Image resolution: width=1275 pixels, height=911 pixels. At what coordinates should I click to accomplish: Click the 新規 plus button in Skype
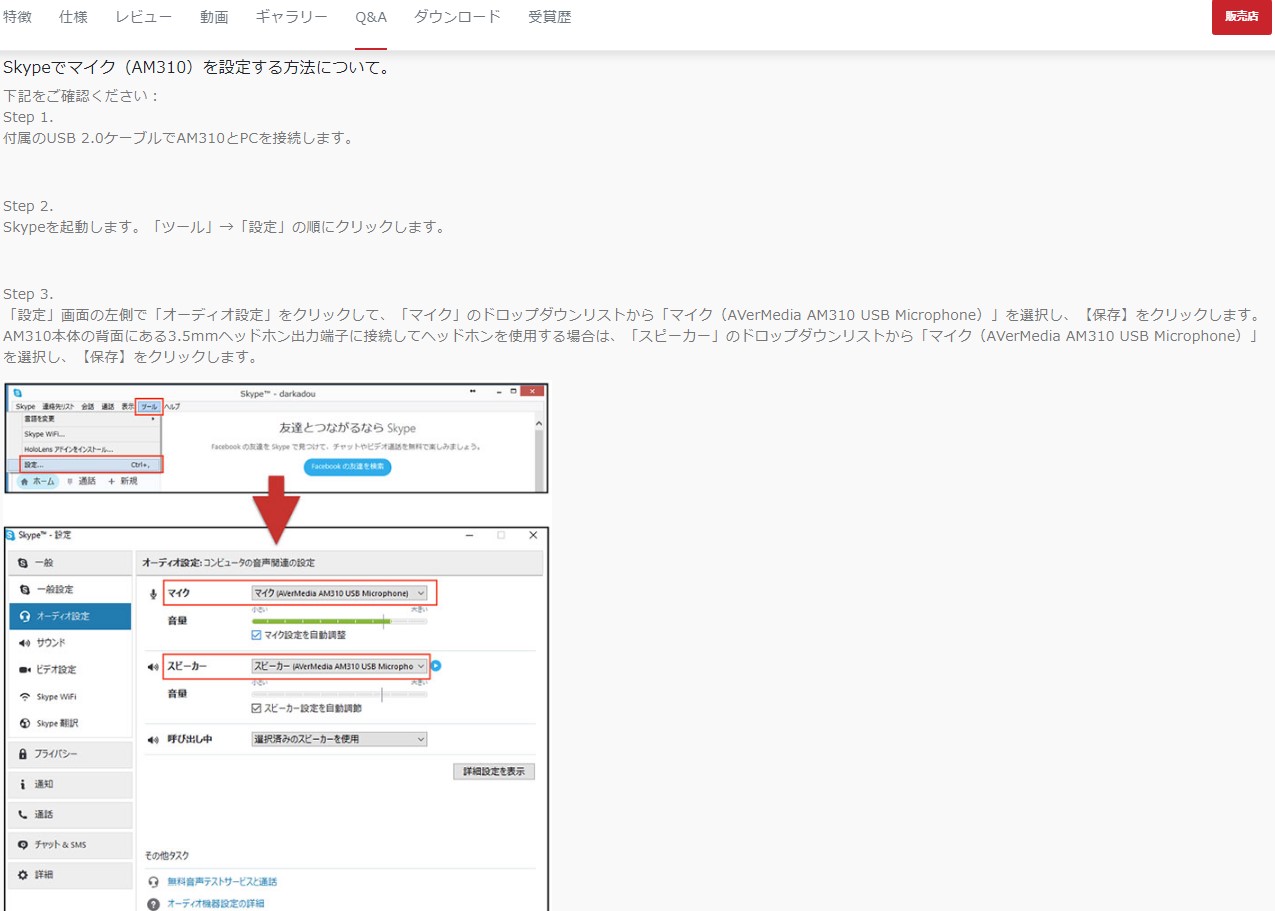123,481
